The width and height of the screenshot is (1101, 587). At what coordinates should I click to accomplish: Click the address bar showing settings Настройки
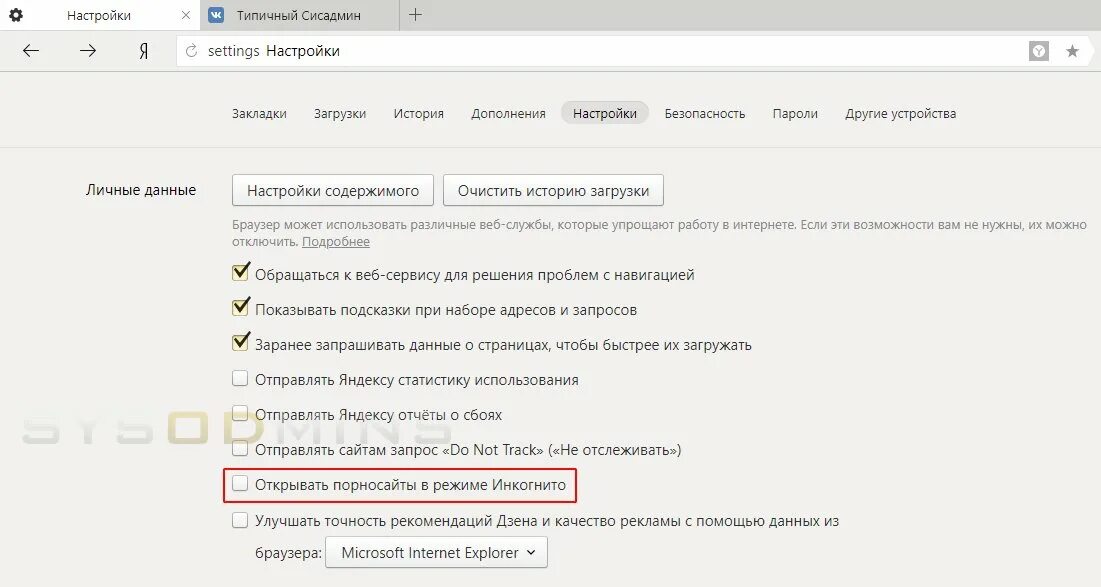point(600,51)
